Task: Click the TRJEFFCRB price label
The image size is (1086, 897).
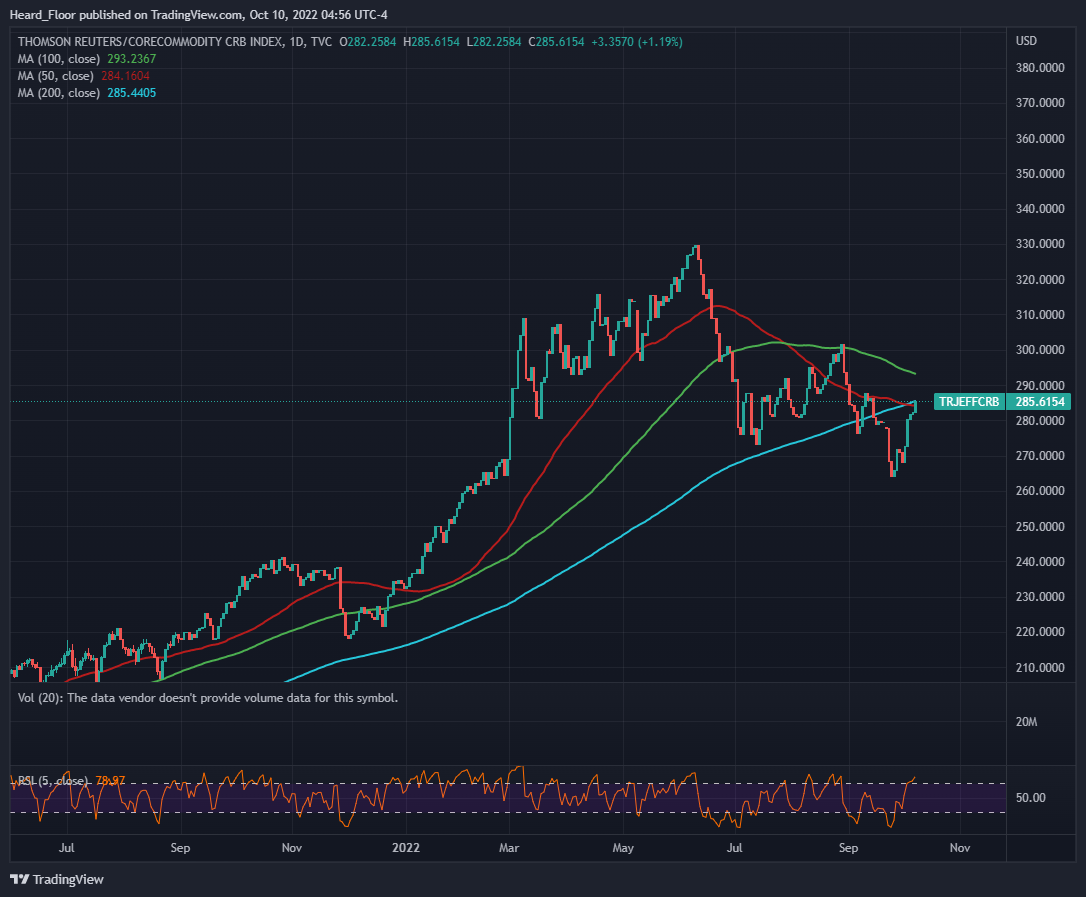Action: click(969, 402)
